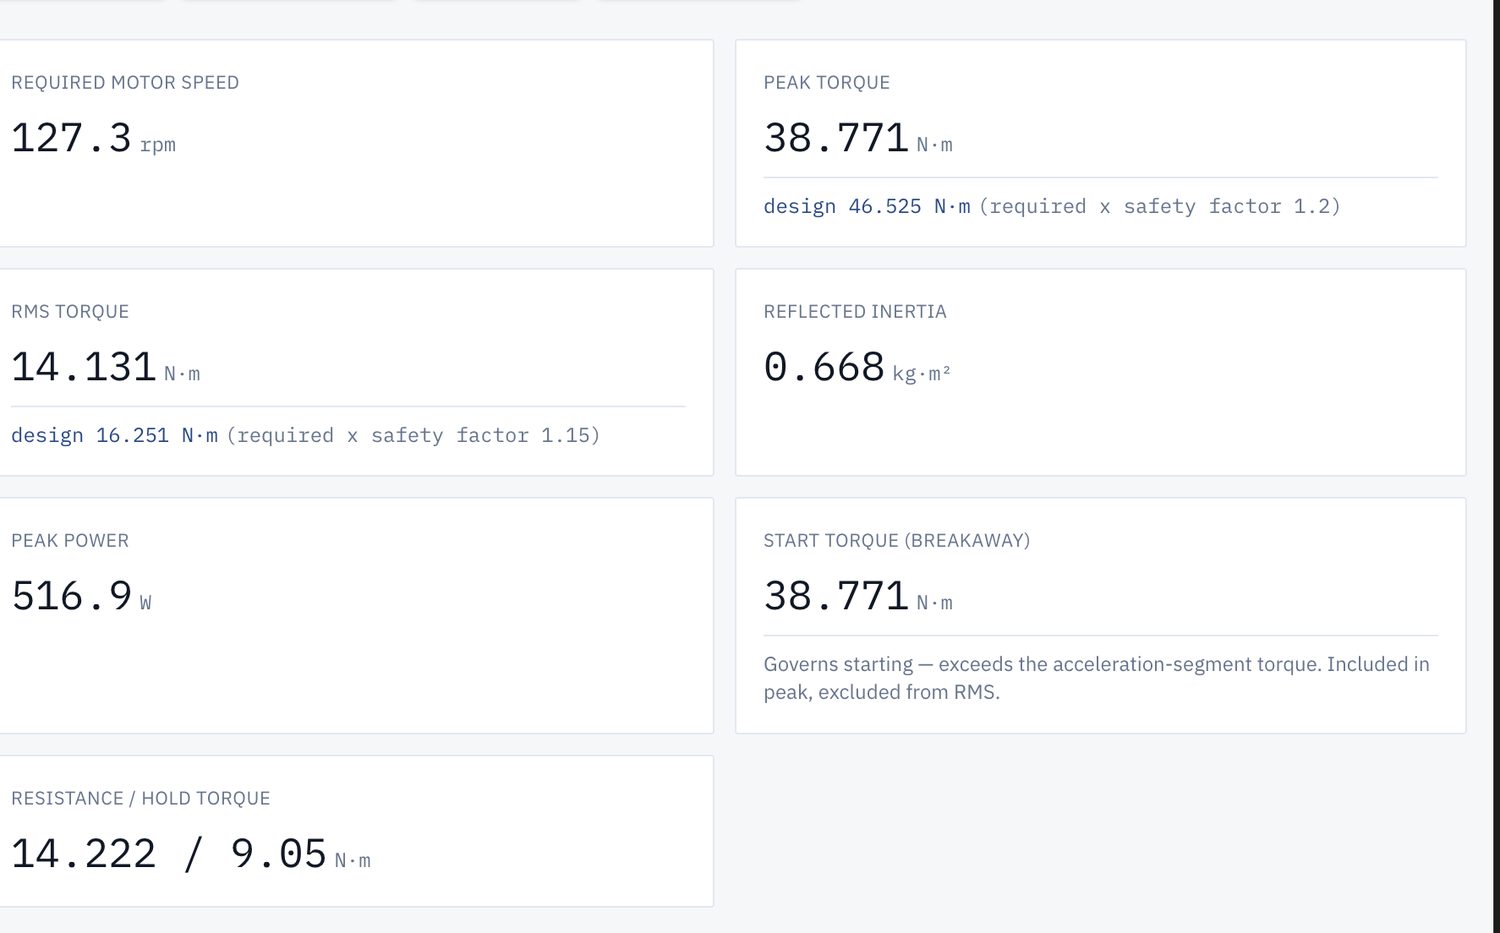Viewport: 1500px width, 933px height.
Task: Click the REFLECTED INERTIA heading
Action: [x=854, y=312]
